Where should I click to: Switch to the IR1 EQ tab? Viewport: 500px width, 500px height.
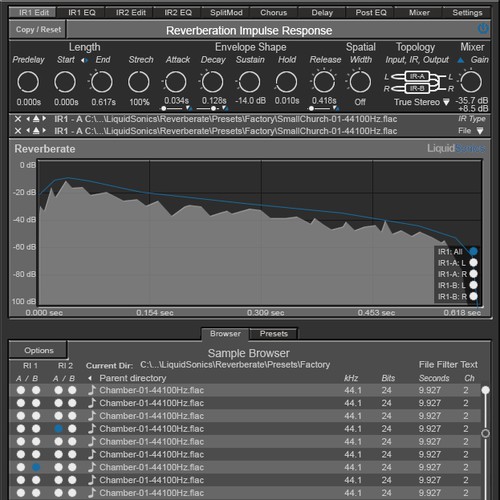pyautogui.click(x=82, y=13)
